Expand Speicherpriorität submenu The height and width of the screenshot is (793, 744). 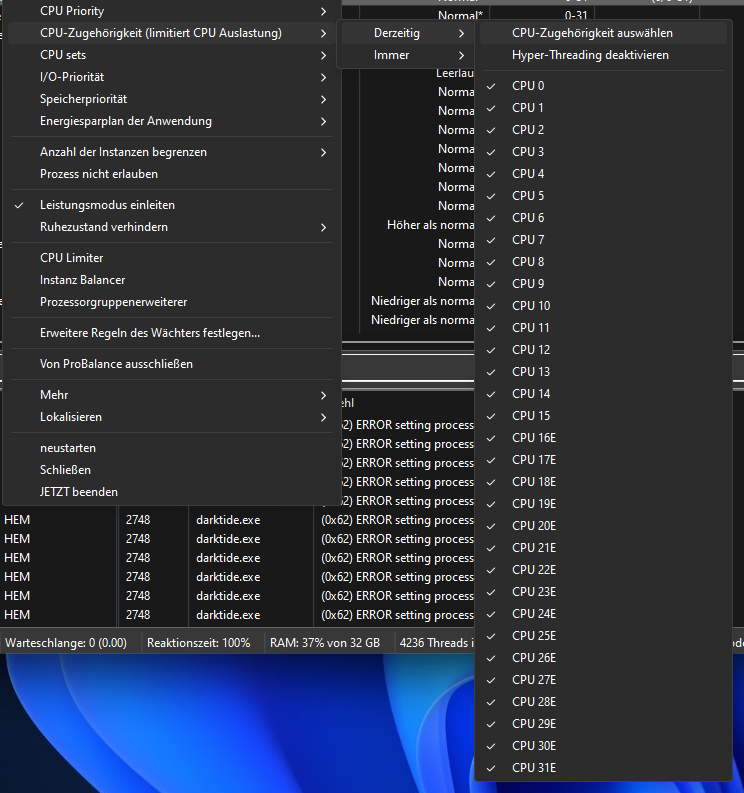[171, 99]
